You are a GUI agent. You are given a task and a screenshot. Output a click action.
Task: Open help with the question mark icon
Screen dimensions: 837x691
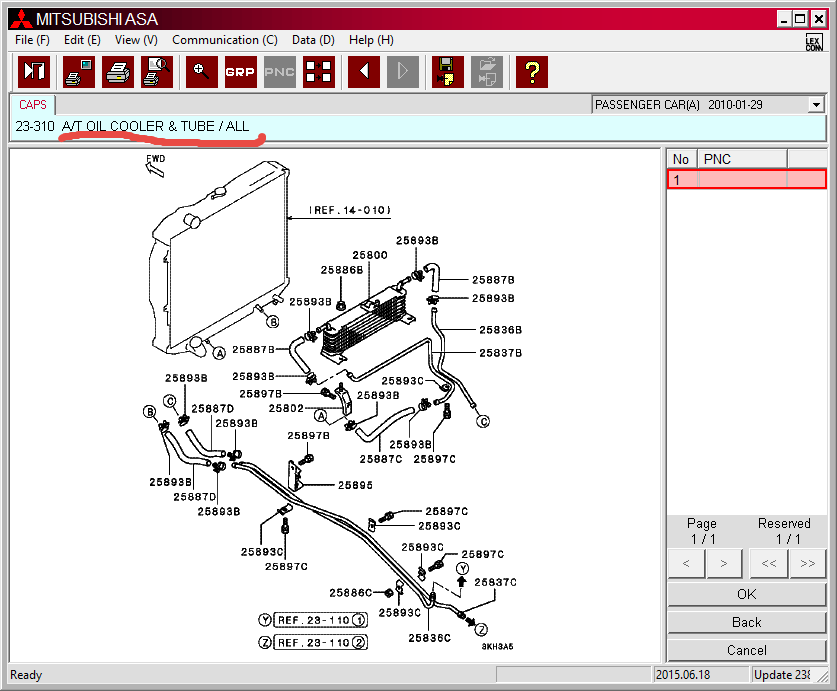[532, 72]
